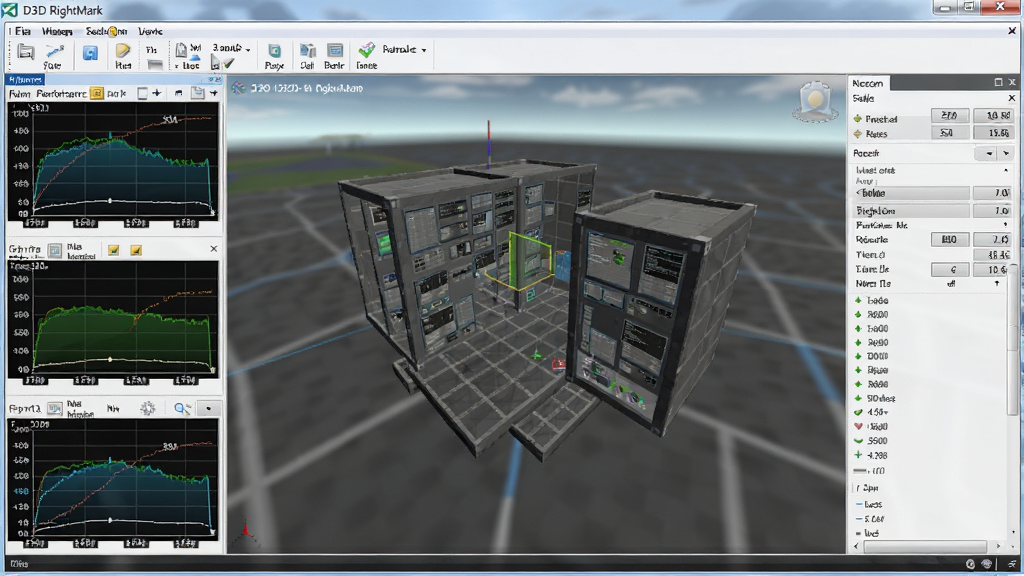Maximize the 'Nocorn' panel
Image resolution: width=1024 pixels, height=576 pixels.
click(x=998, y=82)
